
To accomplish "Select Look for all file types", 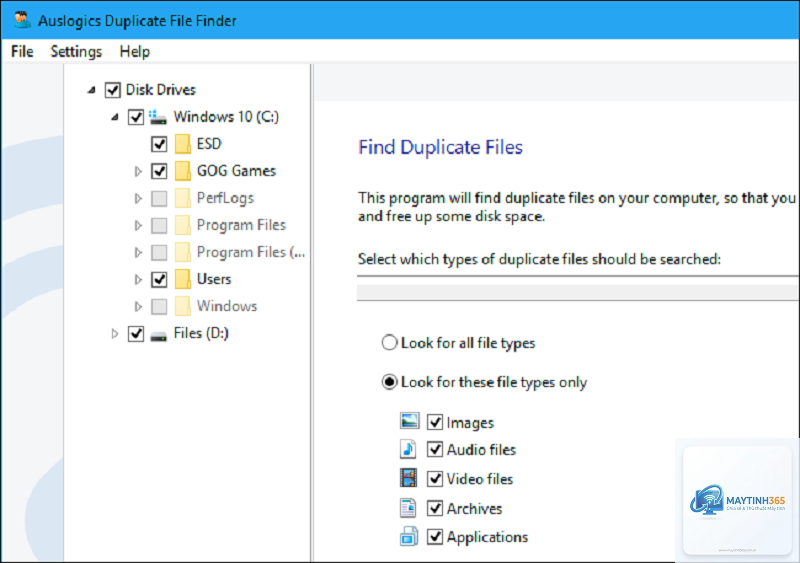I will click(x=389, y=342).
